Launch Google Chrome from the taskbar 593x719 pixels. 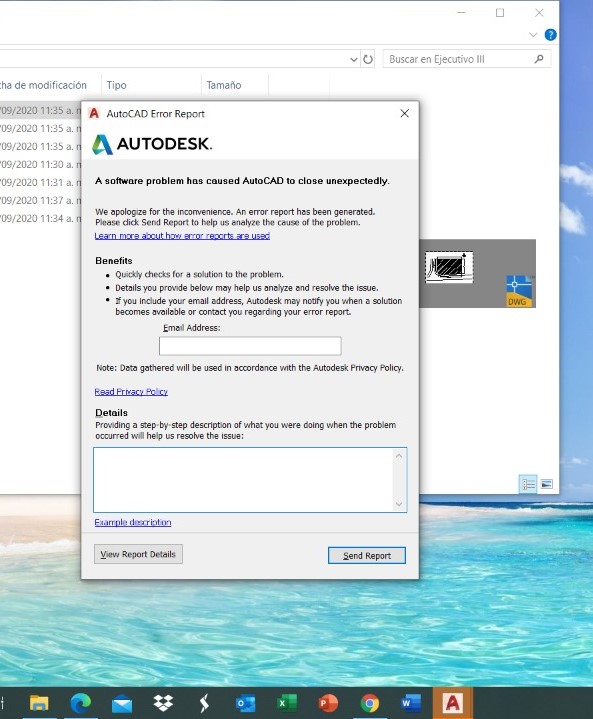pyautogui.click(x=370, y=703)
